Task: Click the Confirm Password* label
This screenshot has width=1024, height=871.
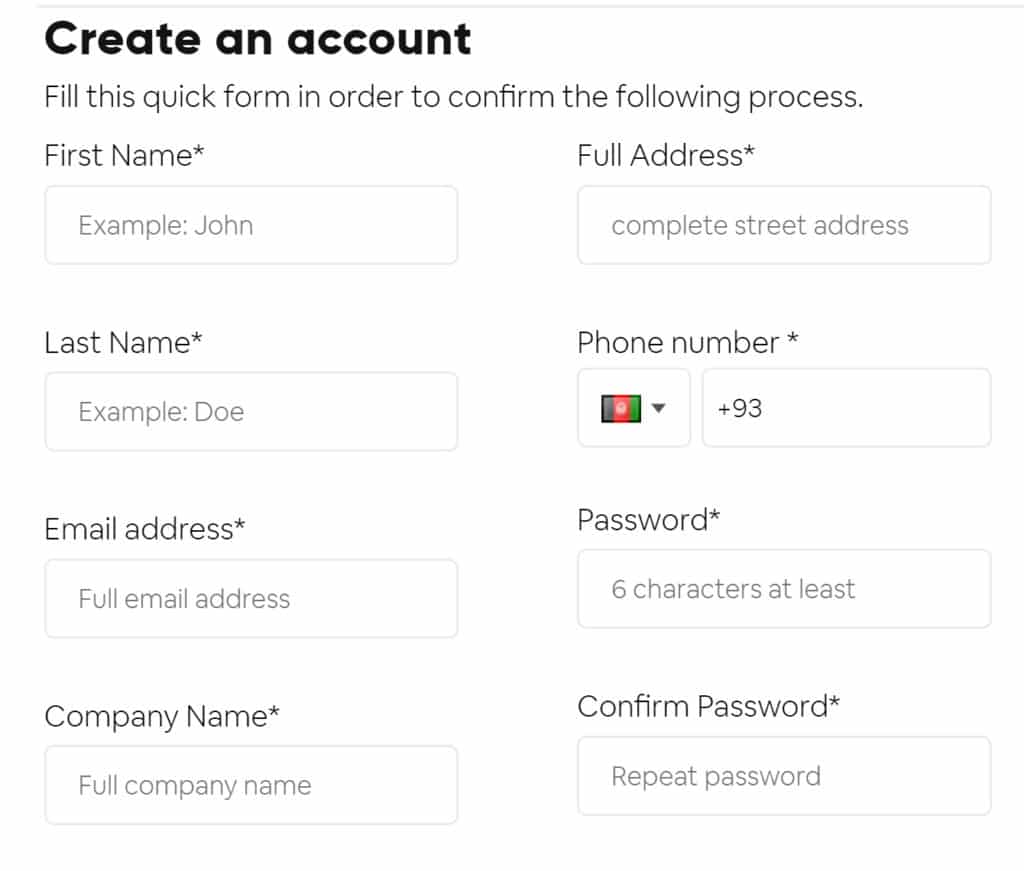Action: pos(709,706)
